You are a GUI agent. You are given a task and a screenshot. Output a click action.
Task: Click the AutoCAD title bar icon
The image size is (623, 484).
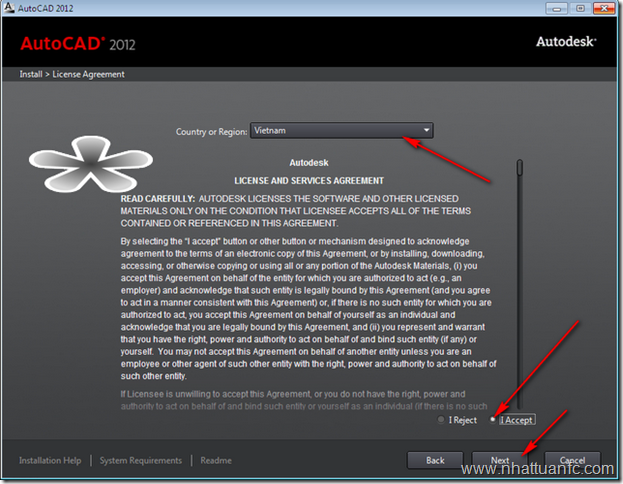pos(8,8)
